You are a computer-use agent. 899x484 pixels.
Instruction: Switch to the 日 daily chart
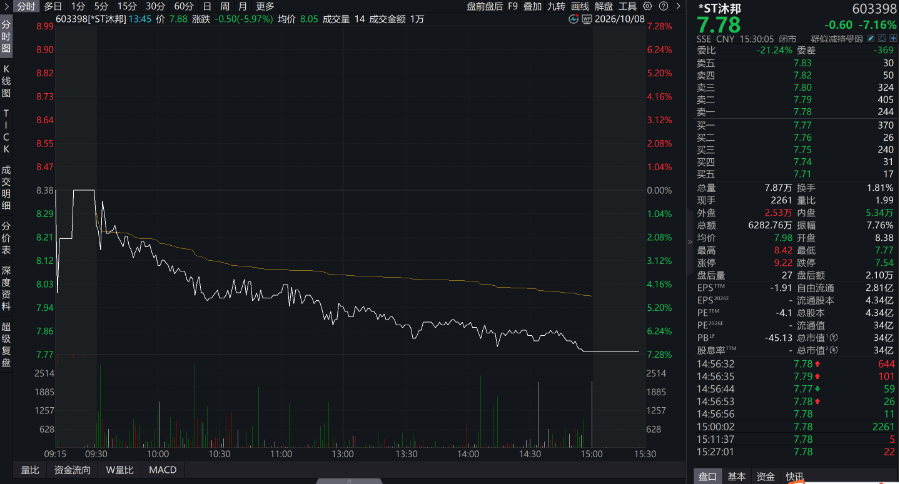click(x=207, y=6)
